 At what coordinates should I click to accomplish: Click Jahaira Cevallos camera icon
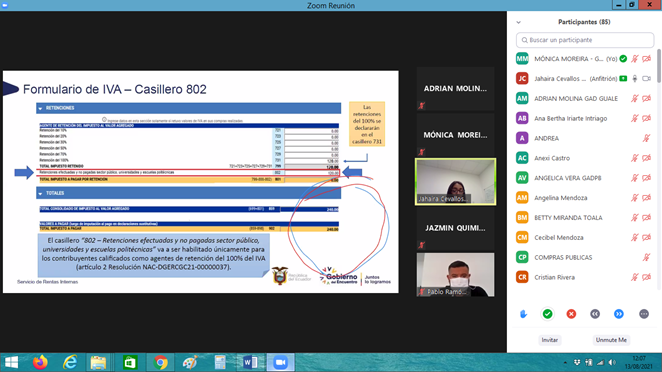point(646,79)
